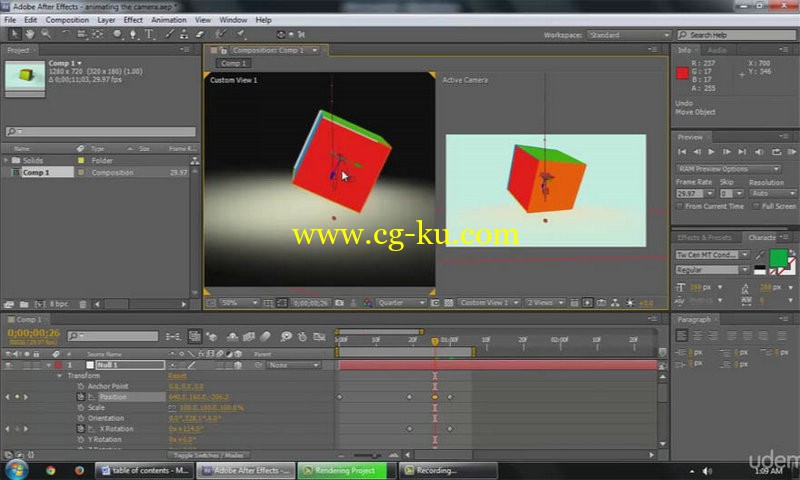The height and width of the screenshot is (480, 800).
Task: Select the Hand tool
Action: [x=30, y=34]
